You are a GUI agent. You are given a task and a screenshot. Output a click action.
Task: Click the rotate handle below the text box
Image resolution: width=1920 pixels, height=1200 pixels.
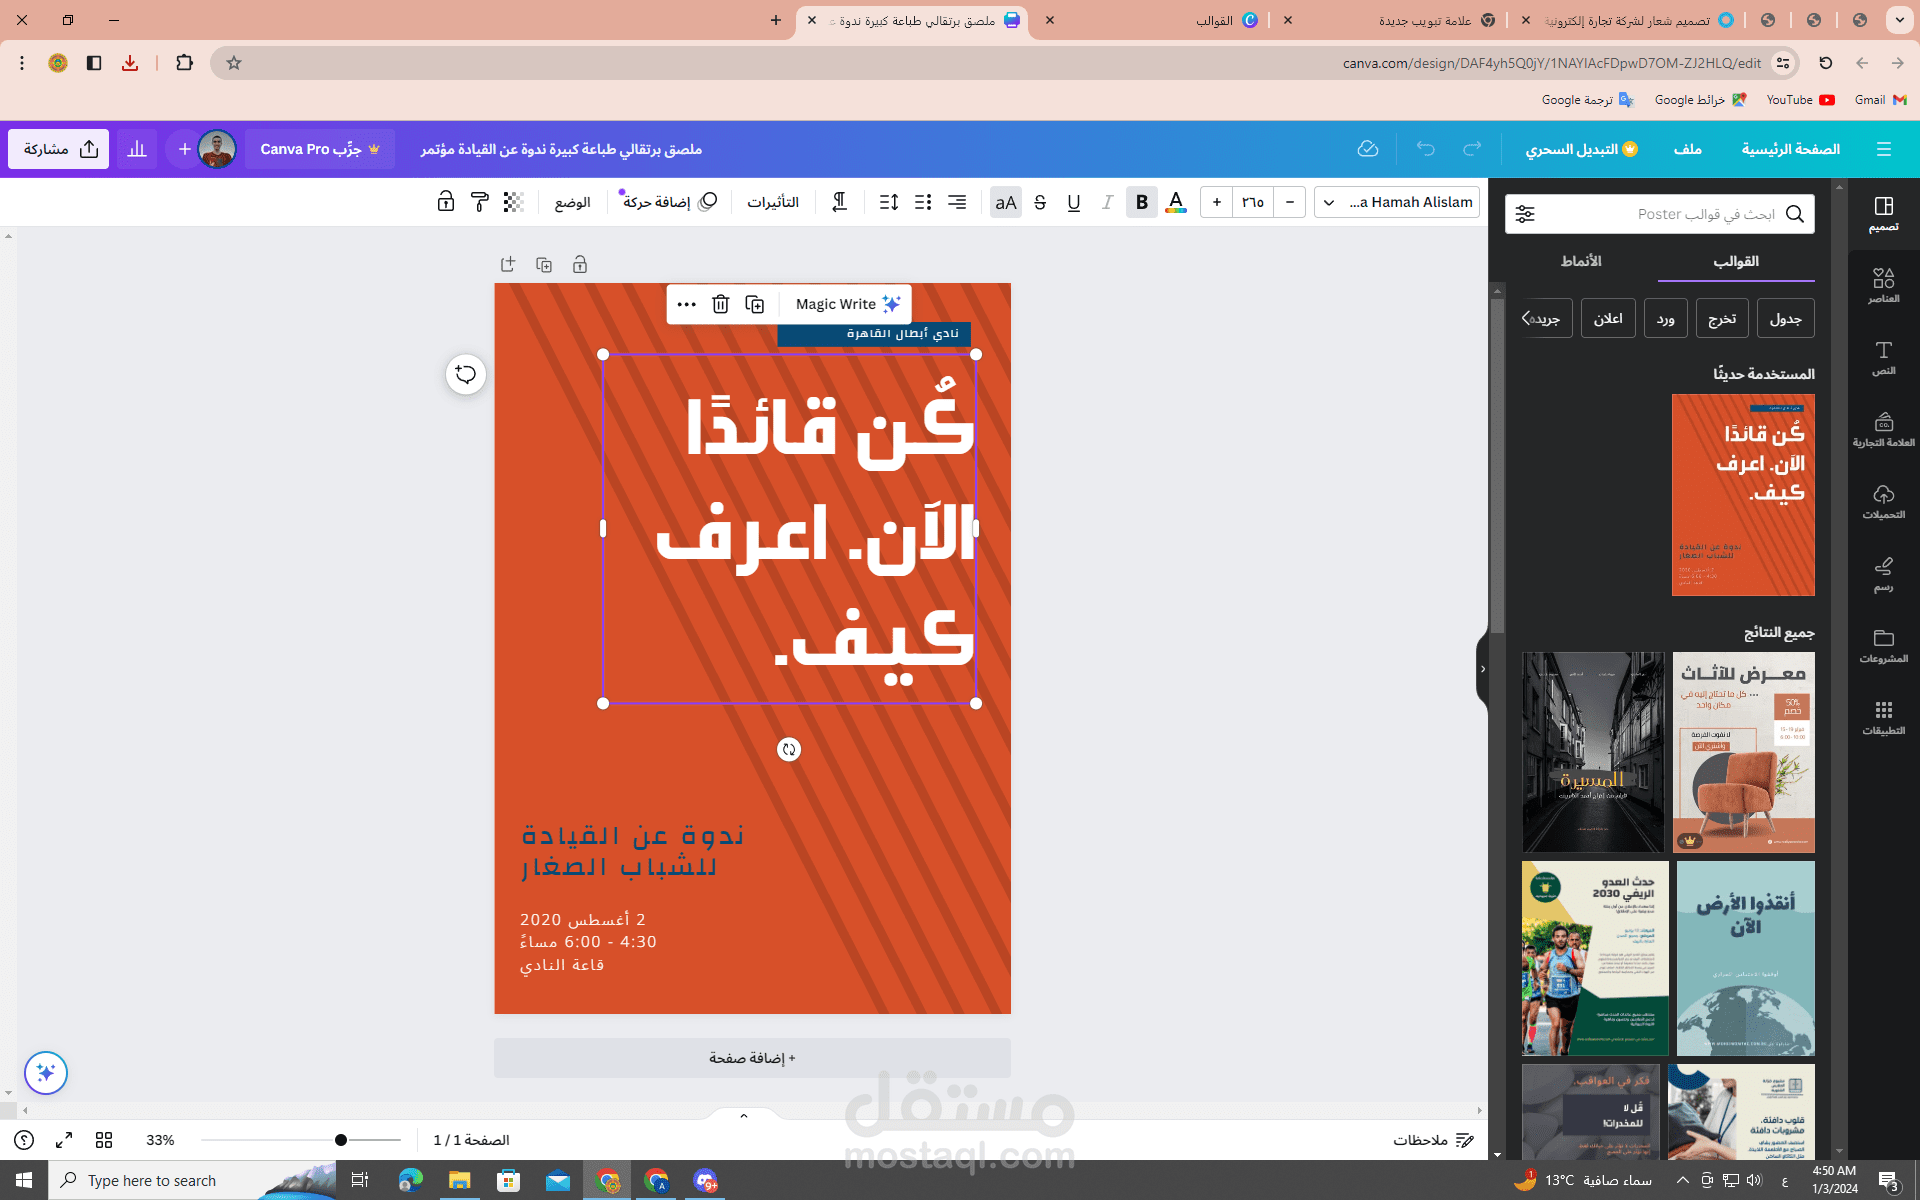click(x=789, y=749)
